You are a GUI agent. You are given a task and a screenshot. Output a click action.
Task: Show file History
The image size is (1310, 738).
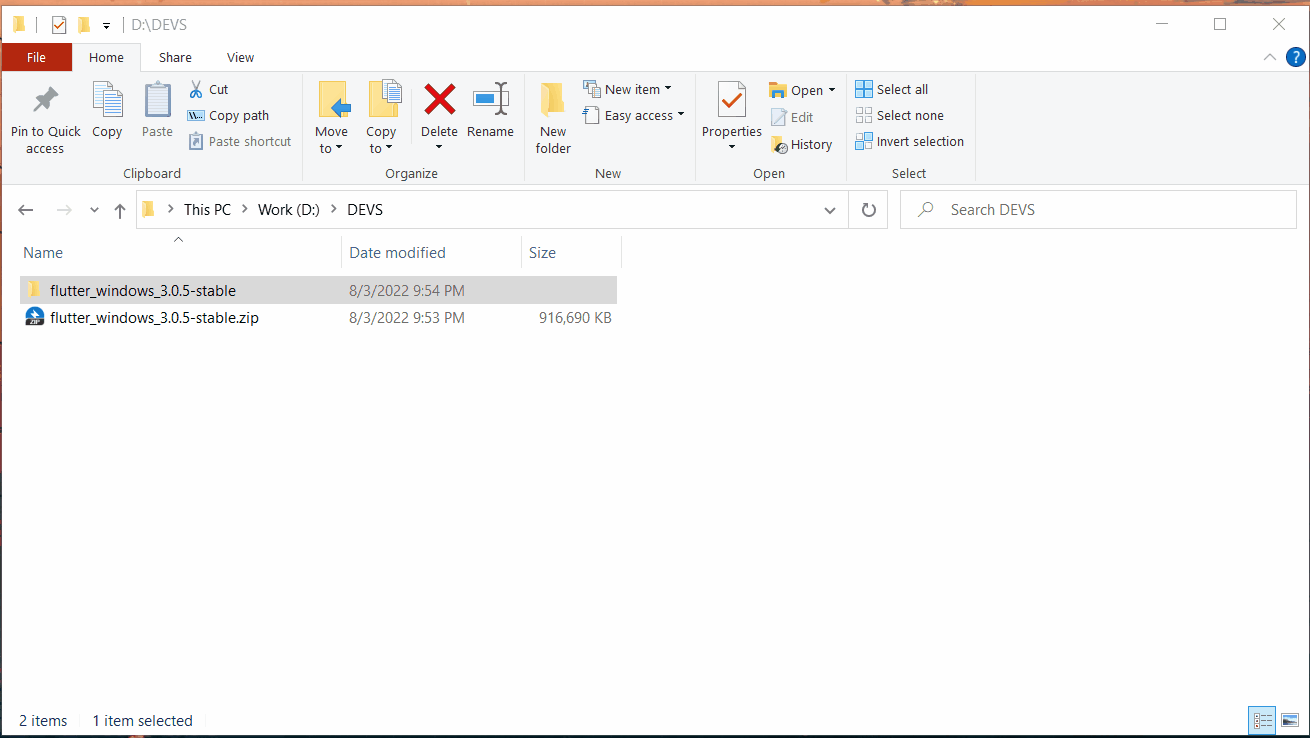tap(801, 144)
